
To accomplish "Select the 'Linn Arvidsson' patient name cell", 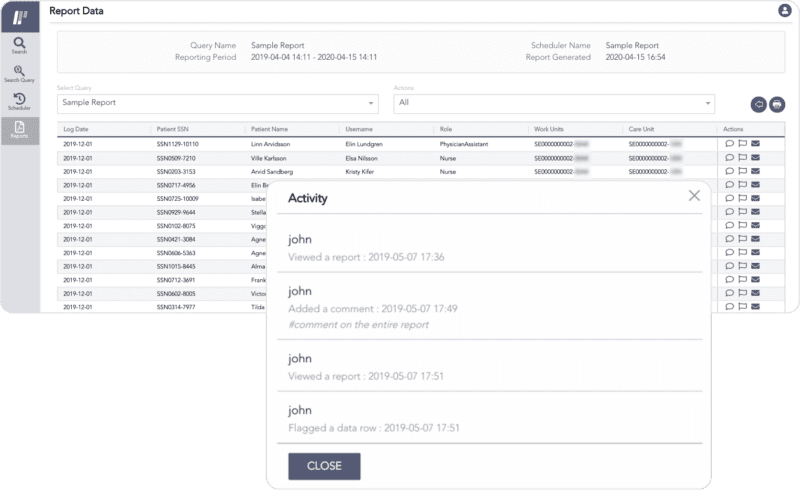I will [x=270, y=144].
